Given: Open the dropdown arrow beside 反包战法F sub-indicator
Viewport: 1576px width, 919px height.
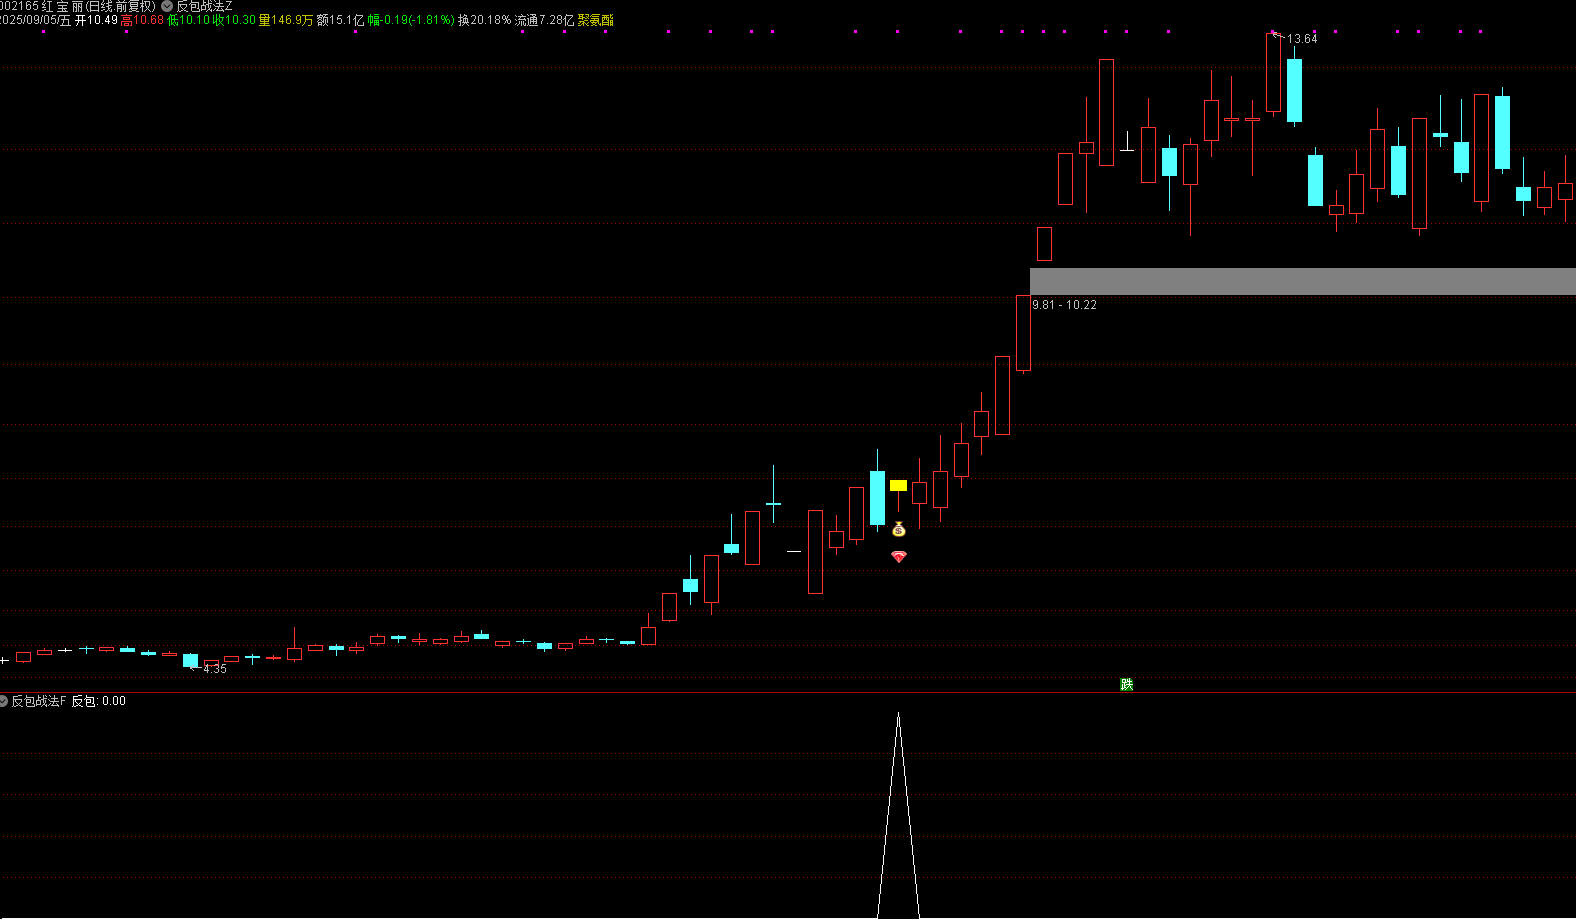Looking at the screenshot, I should pyautogui.click(x=3, y=701).
